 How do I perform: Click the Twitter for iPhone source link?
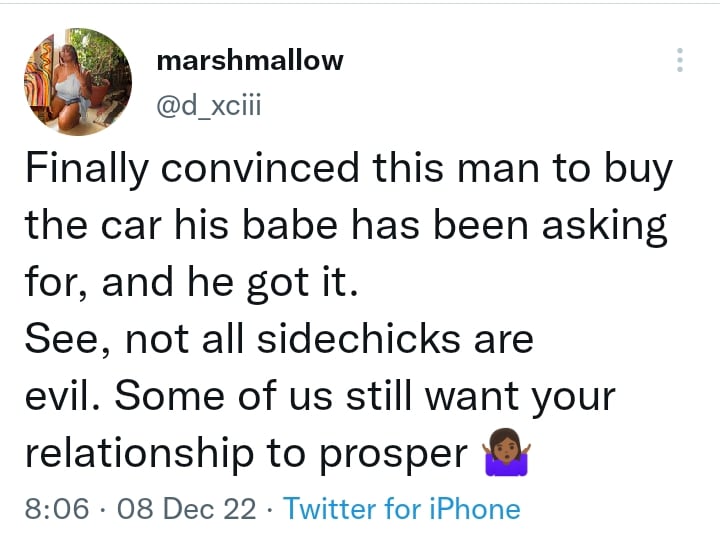(x=402, y=509)
